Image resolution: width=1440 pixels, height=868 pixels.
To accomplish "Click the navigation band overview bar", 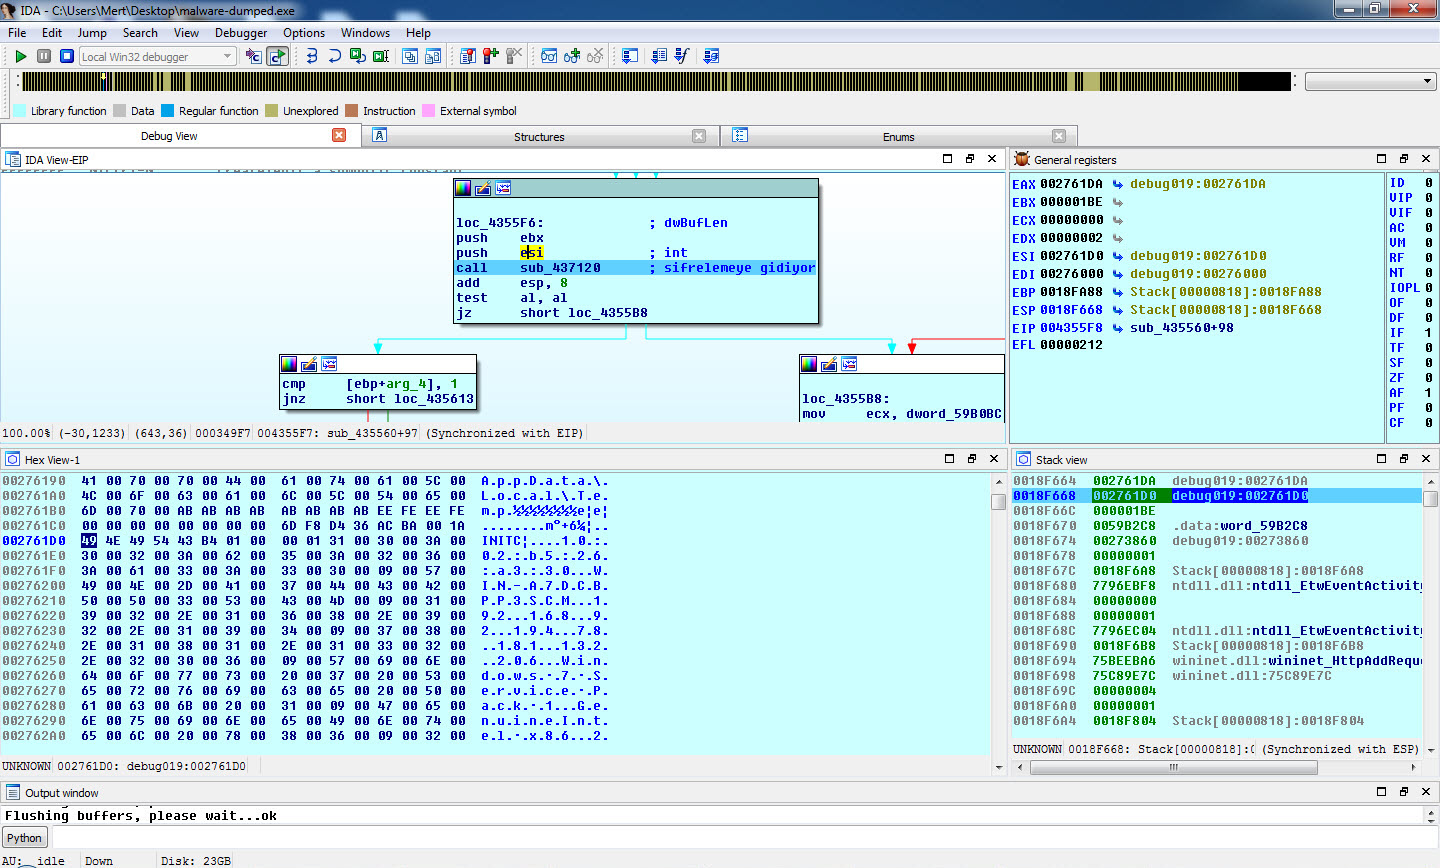I will [x=656, y=81].
